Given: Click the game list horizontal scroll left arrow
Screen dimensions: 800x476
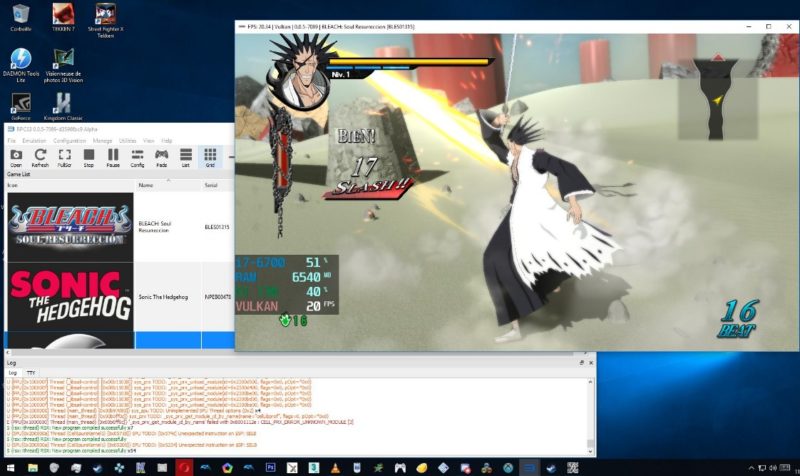Looking at the screenshot, I should click(8, 353).
